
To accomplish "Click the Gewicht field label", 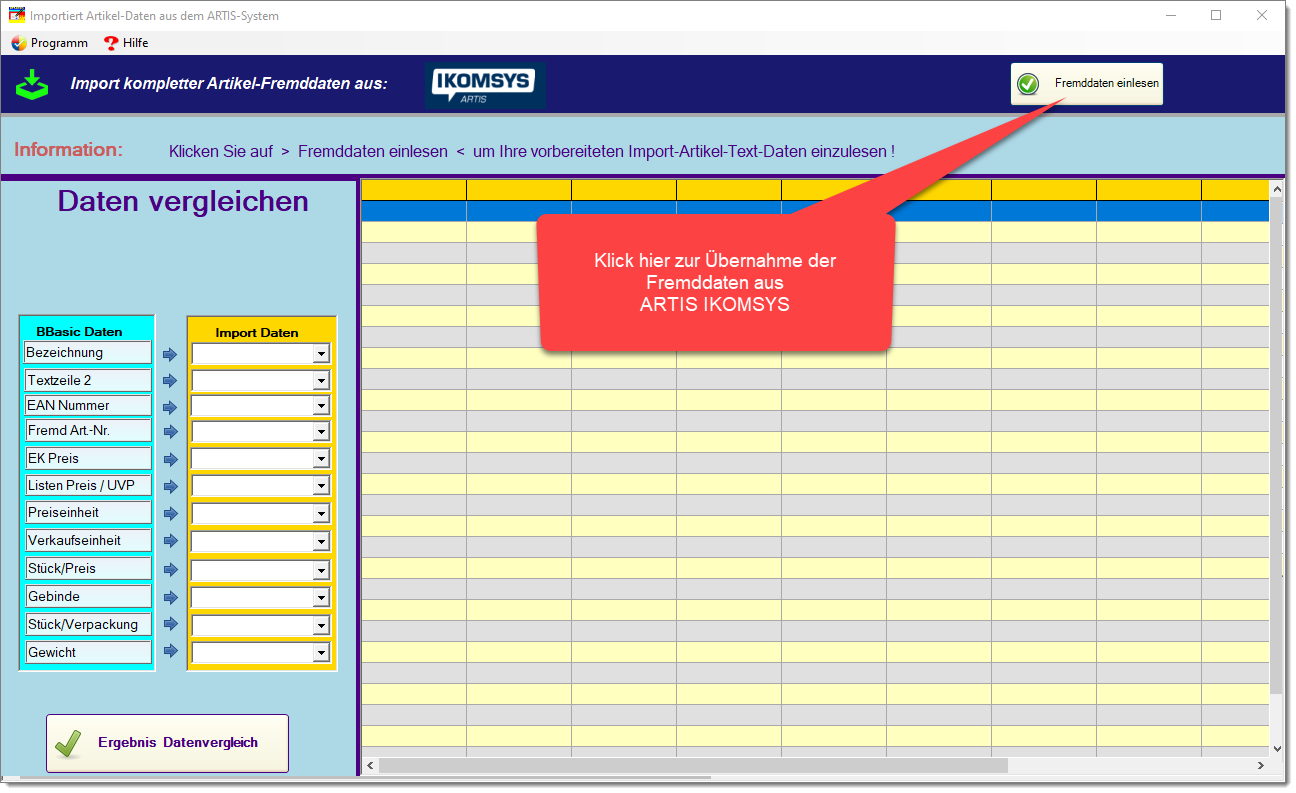I will [x=87, y=652].
